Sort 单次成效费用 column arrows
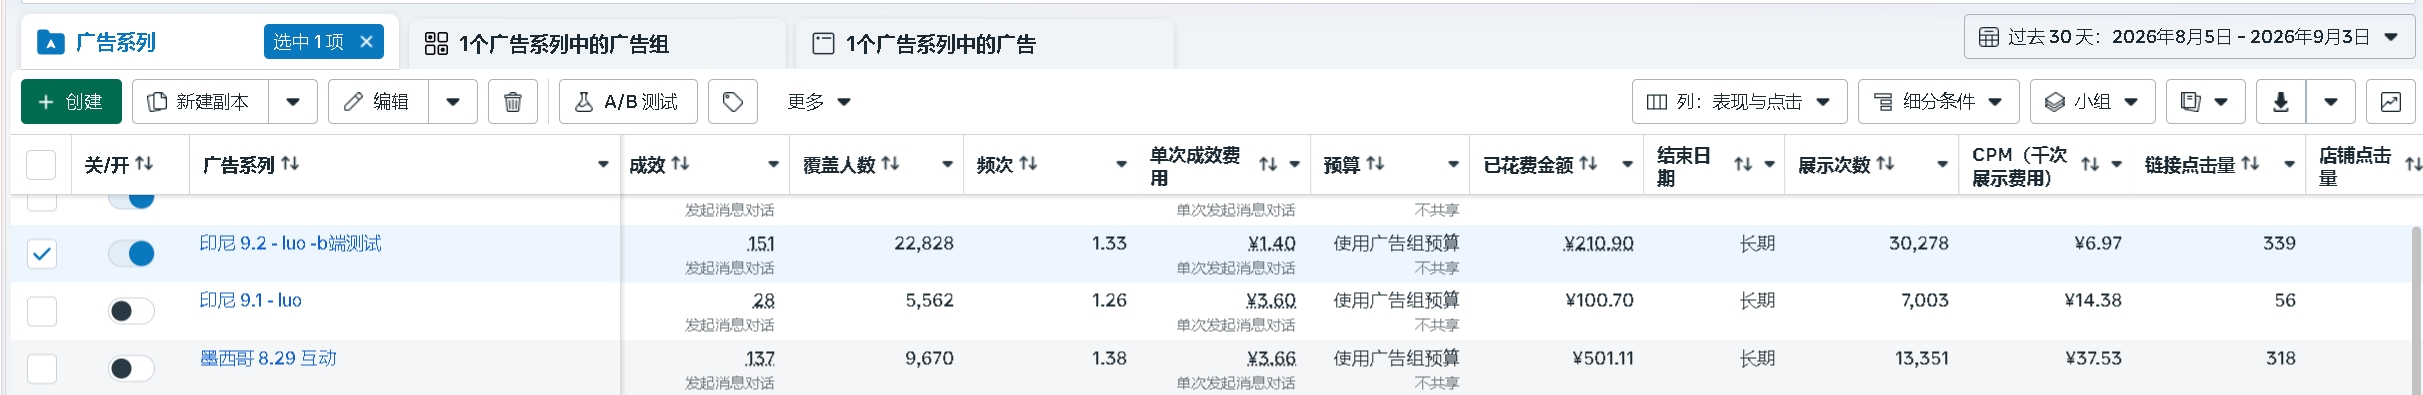The height and width of the screenshot is (395, 2423). (1268, 164)
